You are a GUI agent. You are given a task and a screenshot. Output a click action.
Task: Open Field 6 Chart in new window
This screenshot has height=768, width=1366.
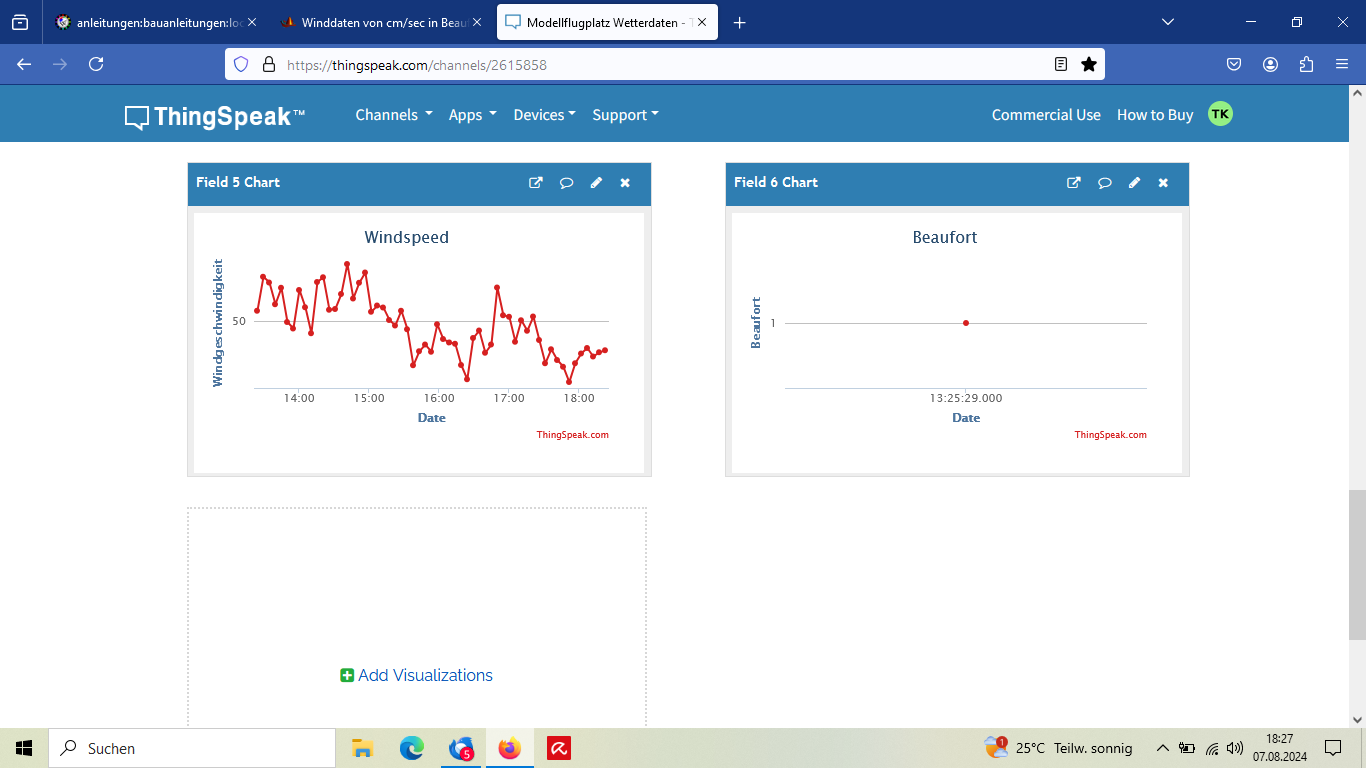(x=1074, y=183)
